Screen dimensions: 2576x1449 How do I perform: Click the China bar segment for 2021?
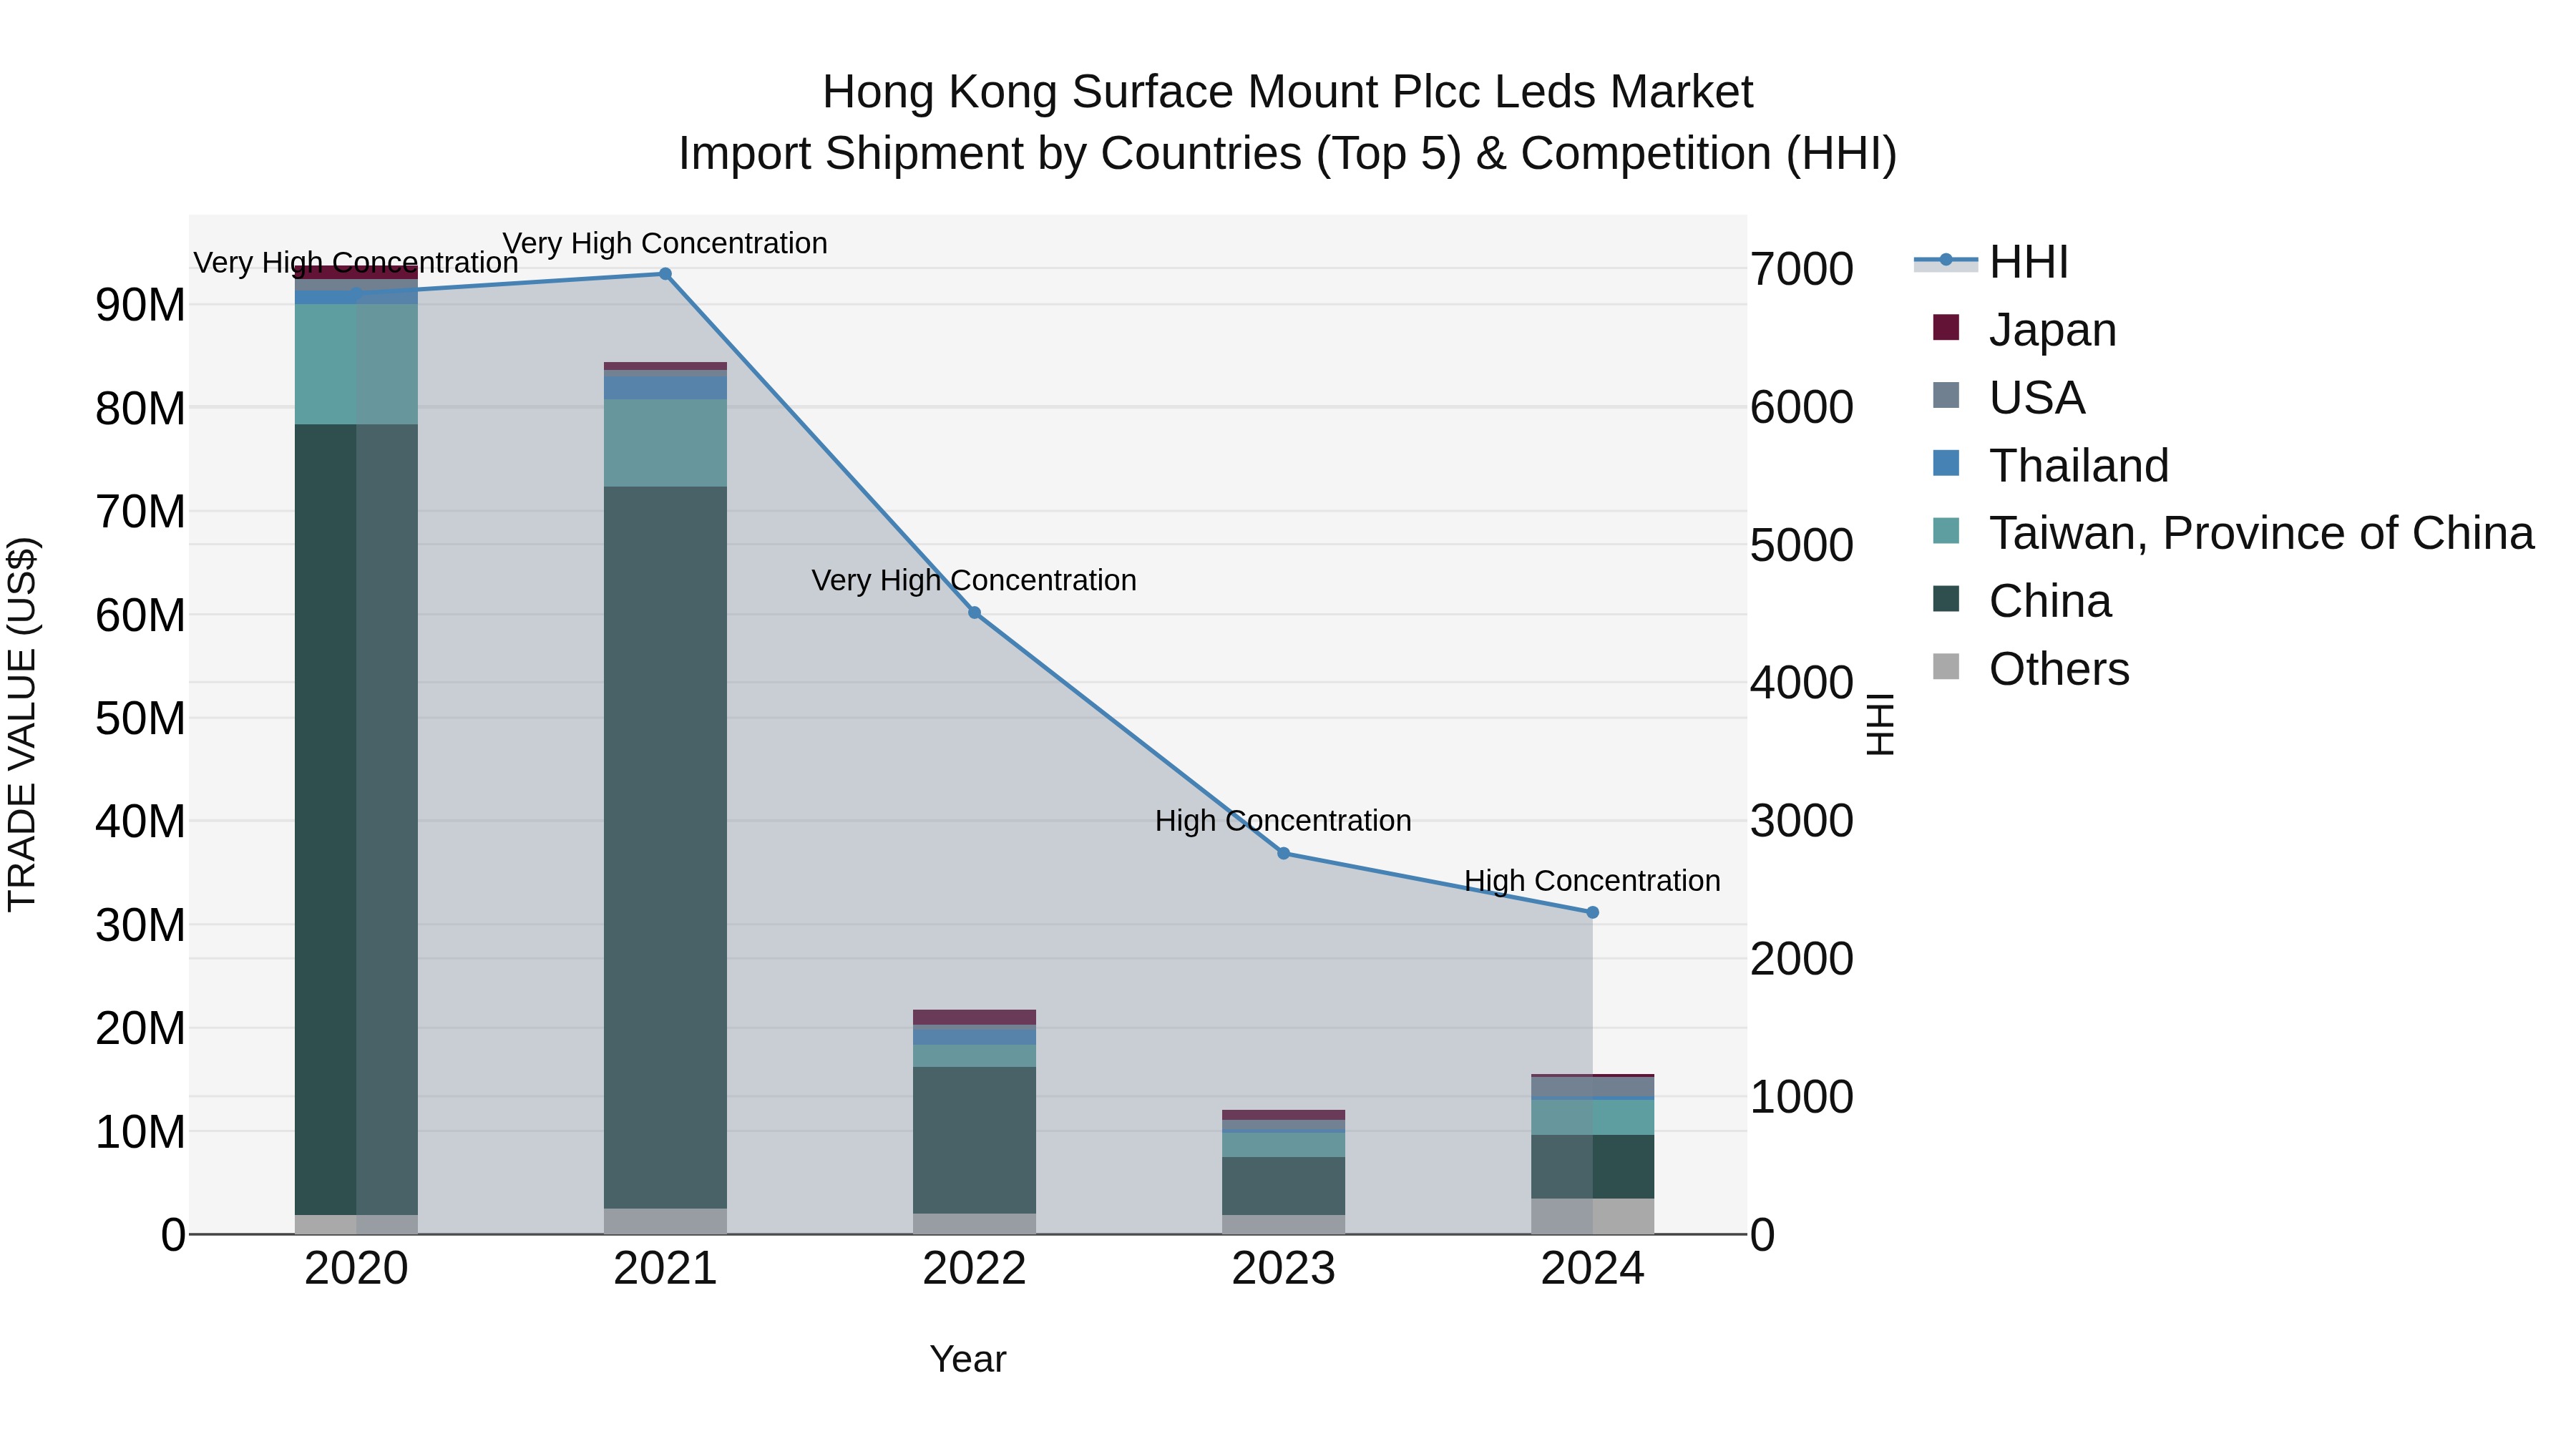(665, 848)
